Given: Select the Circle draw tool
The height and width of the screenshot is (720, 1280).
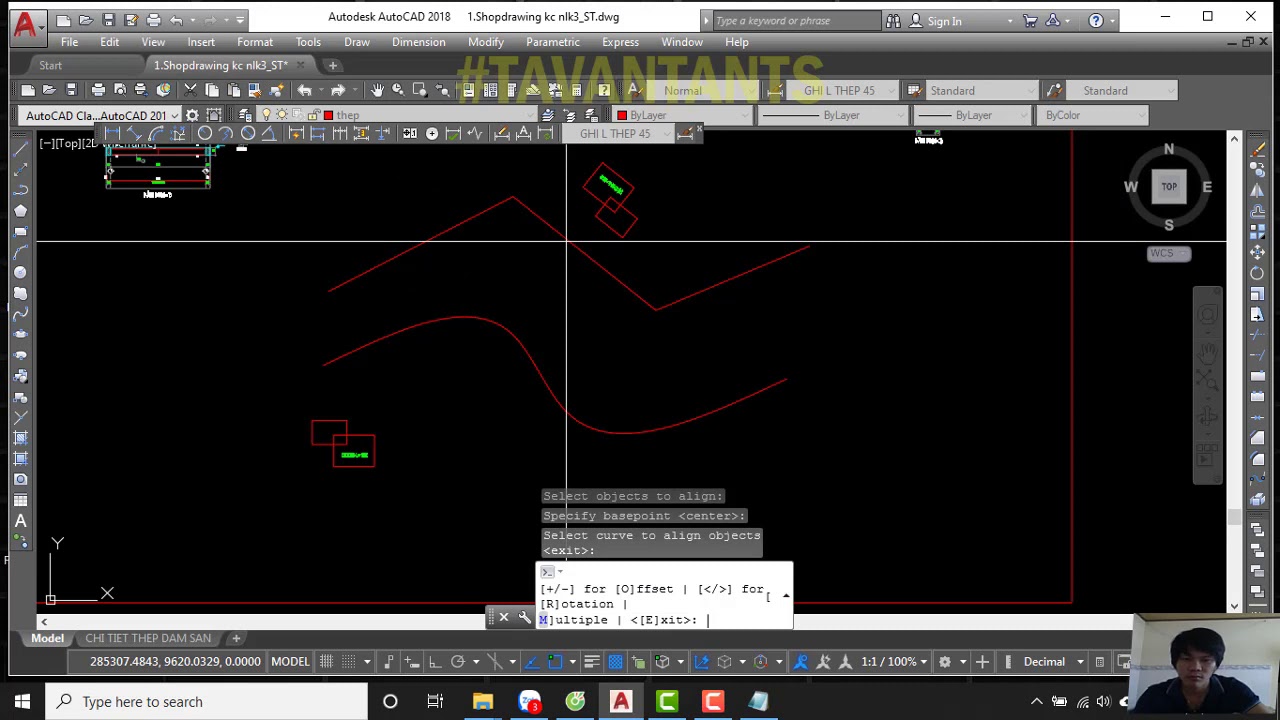Looking at the screenshot, I should [x=20, y=272].
